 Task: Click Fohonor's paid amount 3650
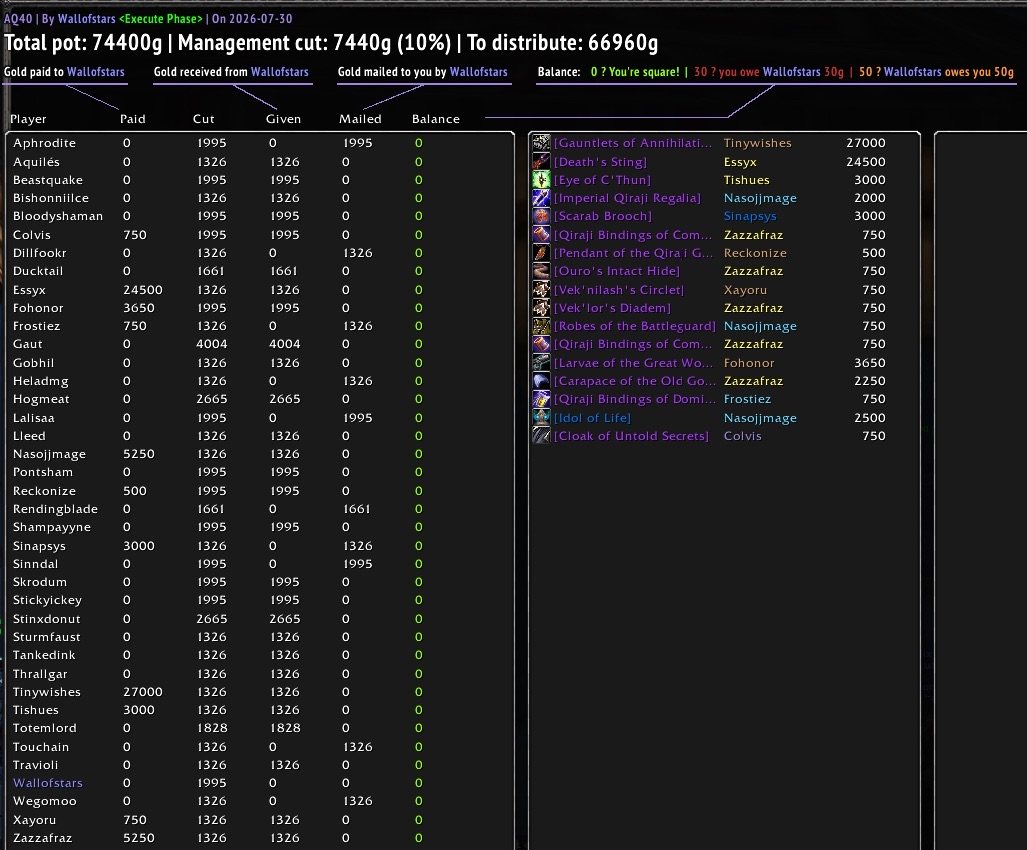139,308
